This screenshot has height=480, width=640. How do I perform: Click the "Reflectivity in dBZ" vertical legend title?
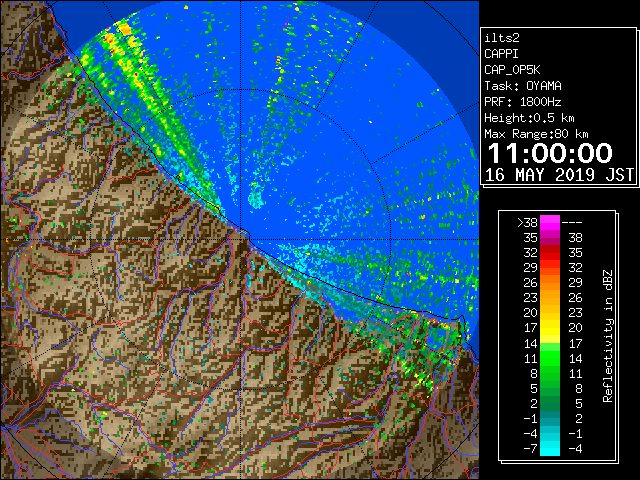[x=608, y=336]
